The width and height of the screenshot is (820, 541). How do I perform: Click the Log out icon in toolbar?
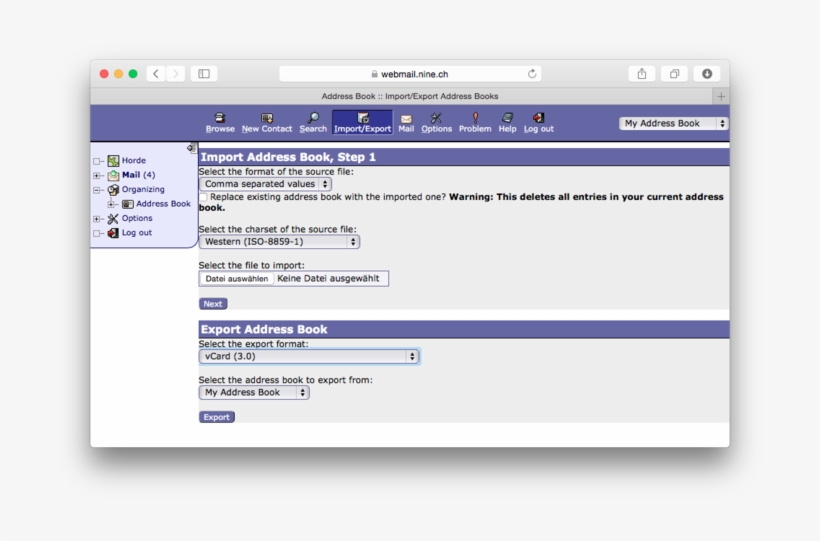coord(539,118)
